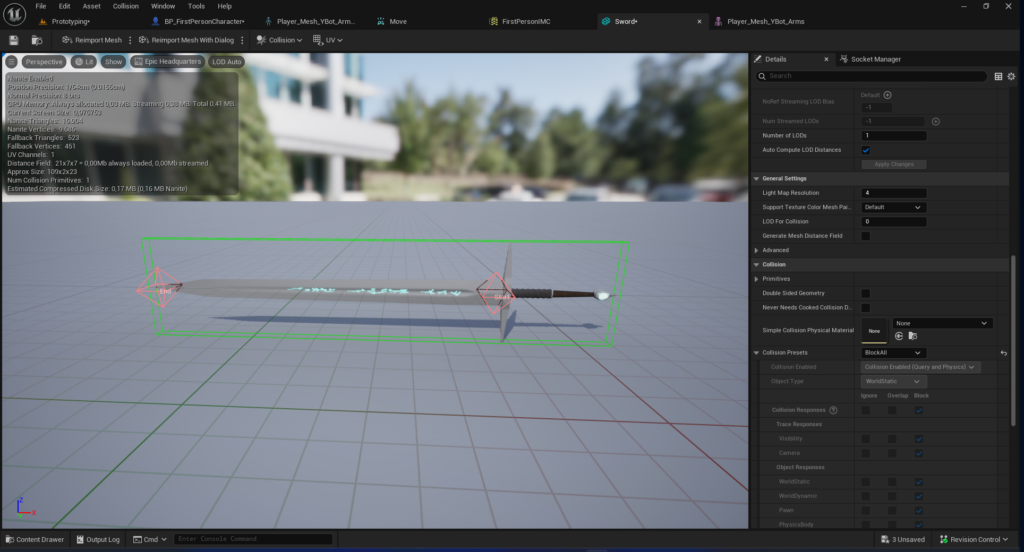Viewport: 1024px width, 552px height.
Task: Click the Details panel settings gear icon
Action: pos(1012,76)
